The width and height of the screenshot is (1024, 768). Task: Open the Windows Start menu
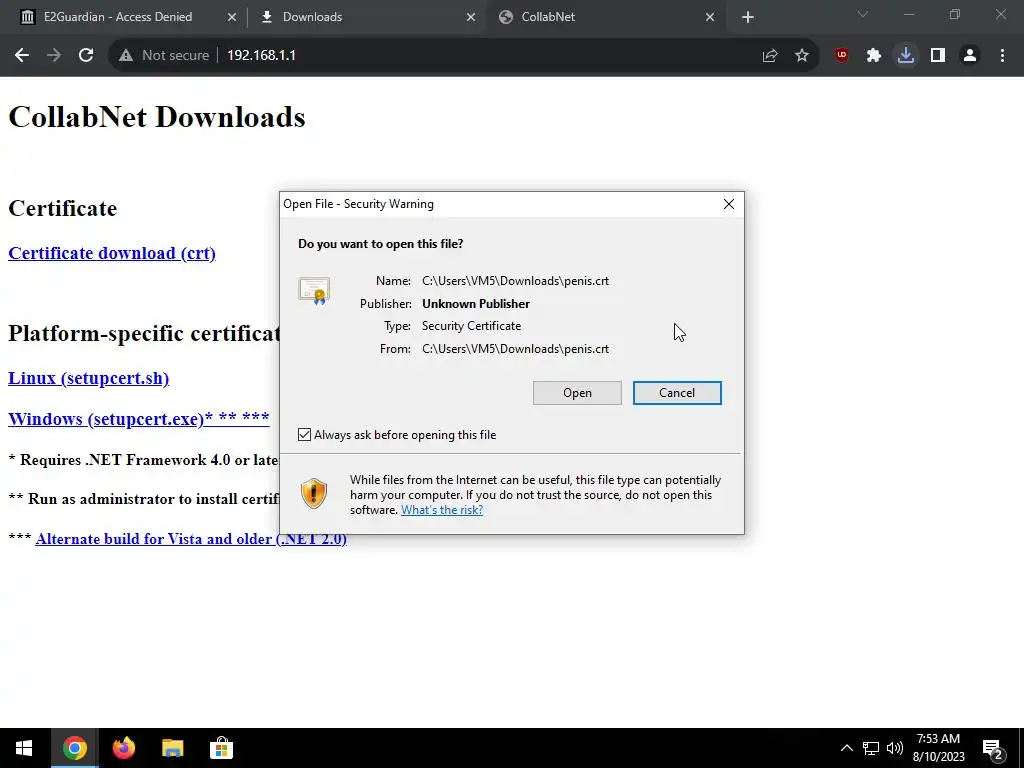[24, 748]
